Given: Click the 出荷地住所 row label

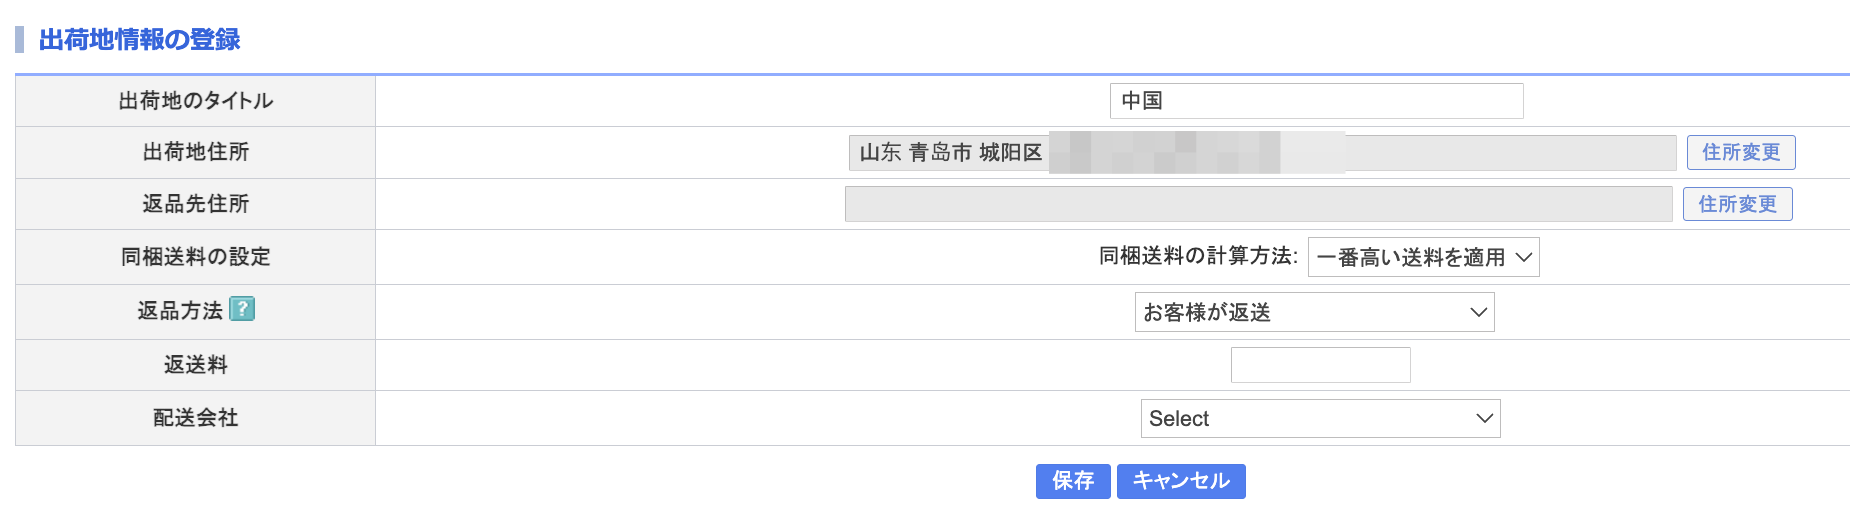Looking at the screenshot, I should 196,152.
